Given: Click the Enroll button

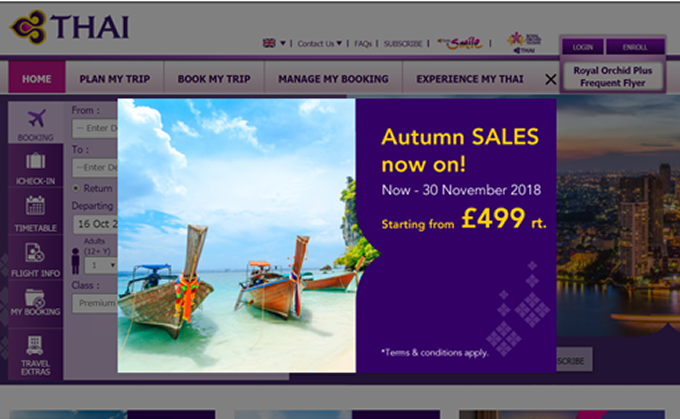Looking at the screenshot, I should tap(635, 47).
